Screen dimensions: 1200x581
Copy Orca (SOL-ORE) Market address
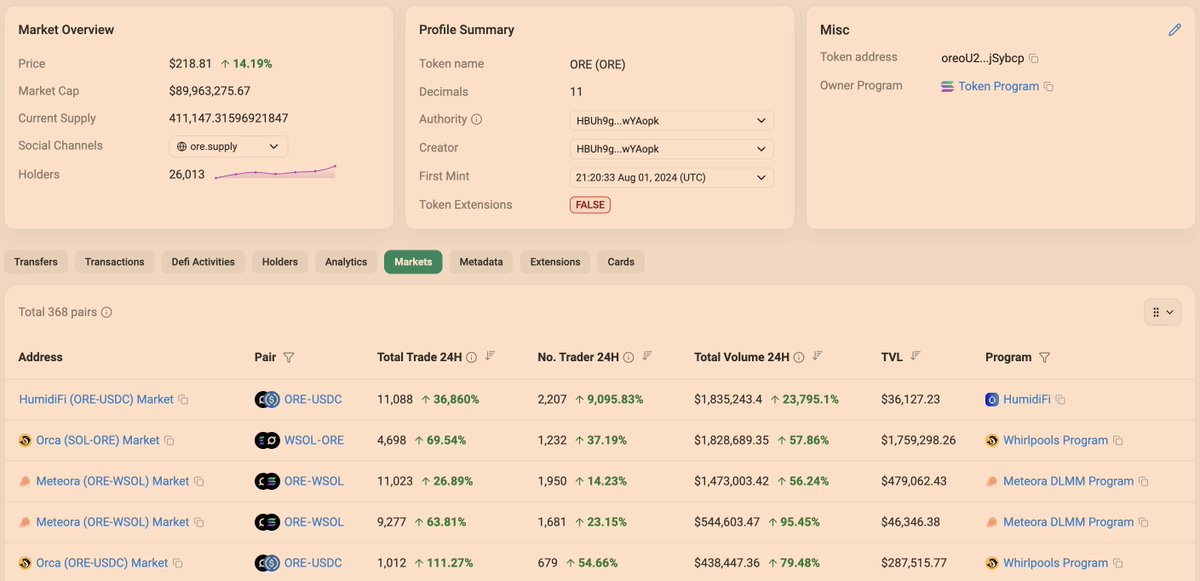(x=169, y=441)
